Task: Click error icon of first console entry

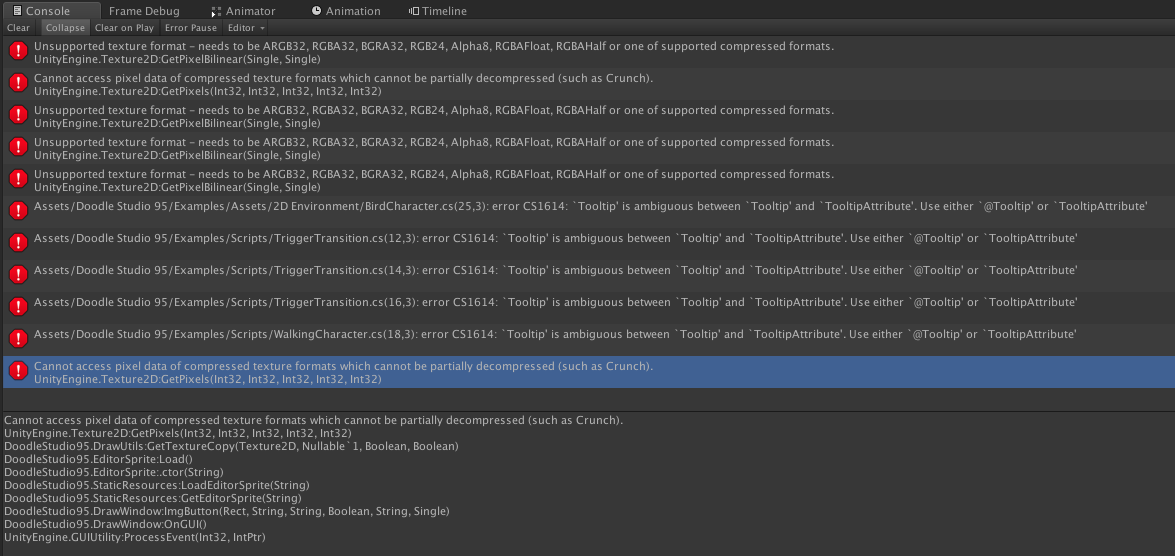Action: [17, 52]
